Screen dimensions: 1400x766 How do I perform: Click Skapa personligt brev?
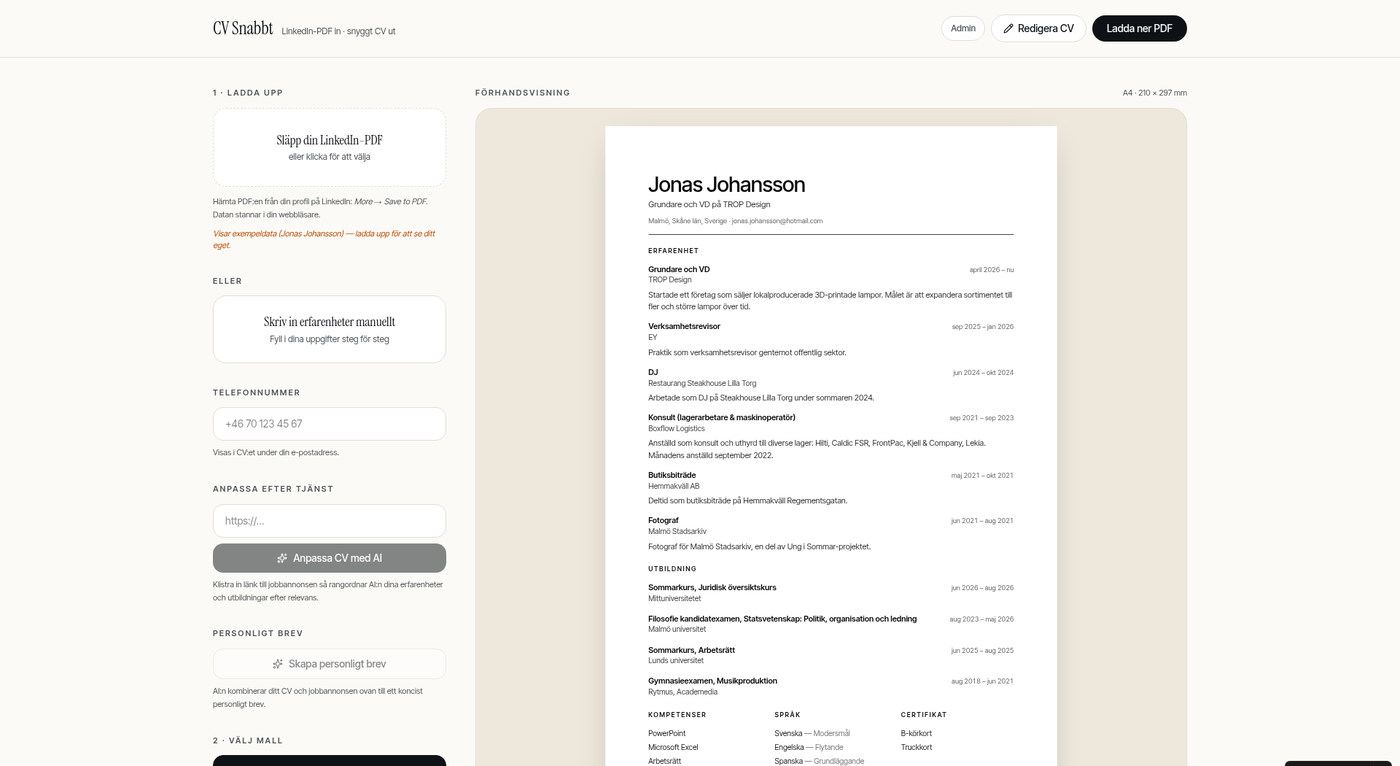click(329, 664)
